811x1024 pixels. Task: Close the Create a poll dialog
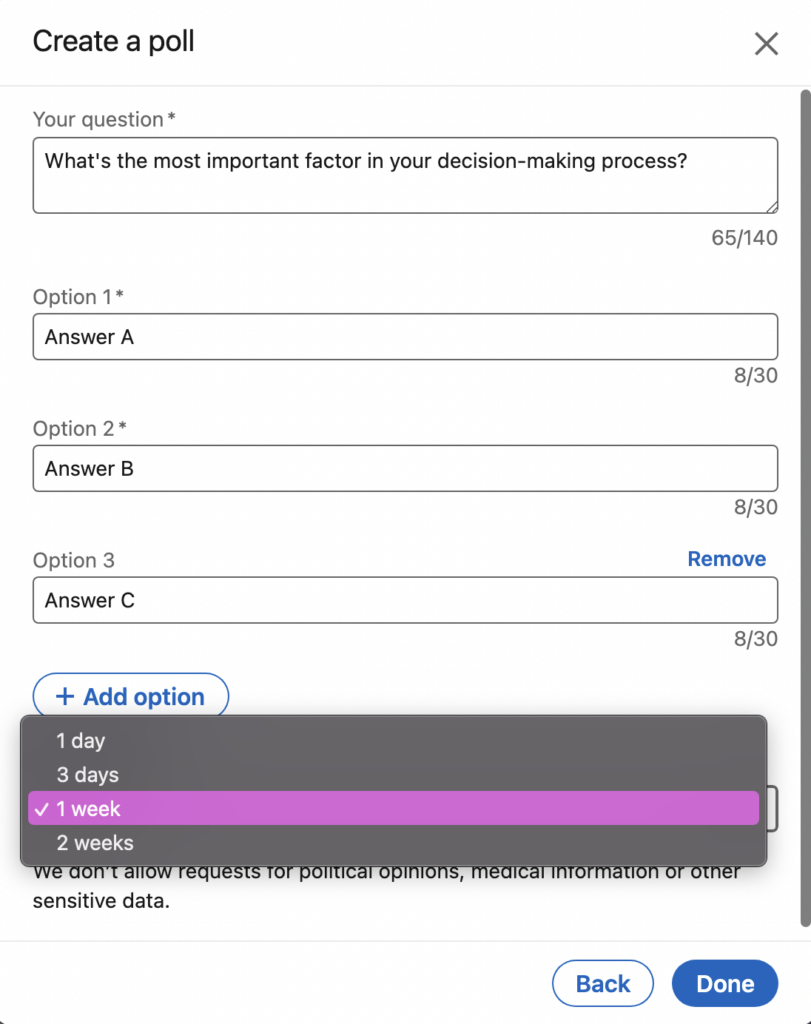coord(766,43)
